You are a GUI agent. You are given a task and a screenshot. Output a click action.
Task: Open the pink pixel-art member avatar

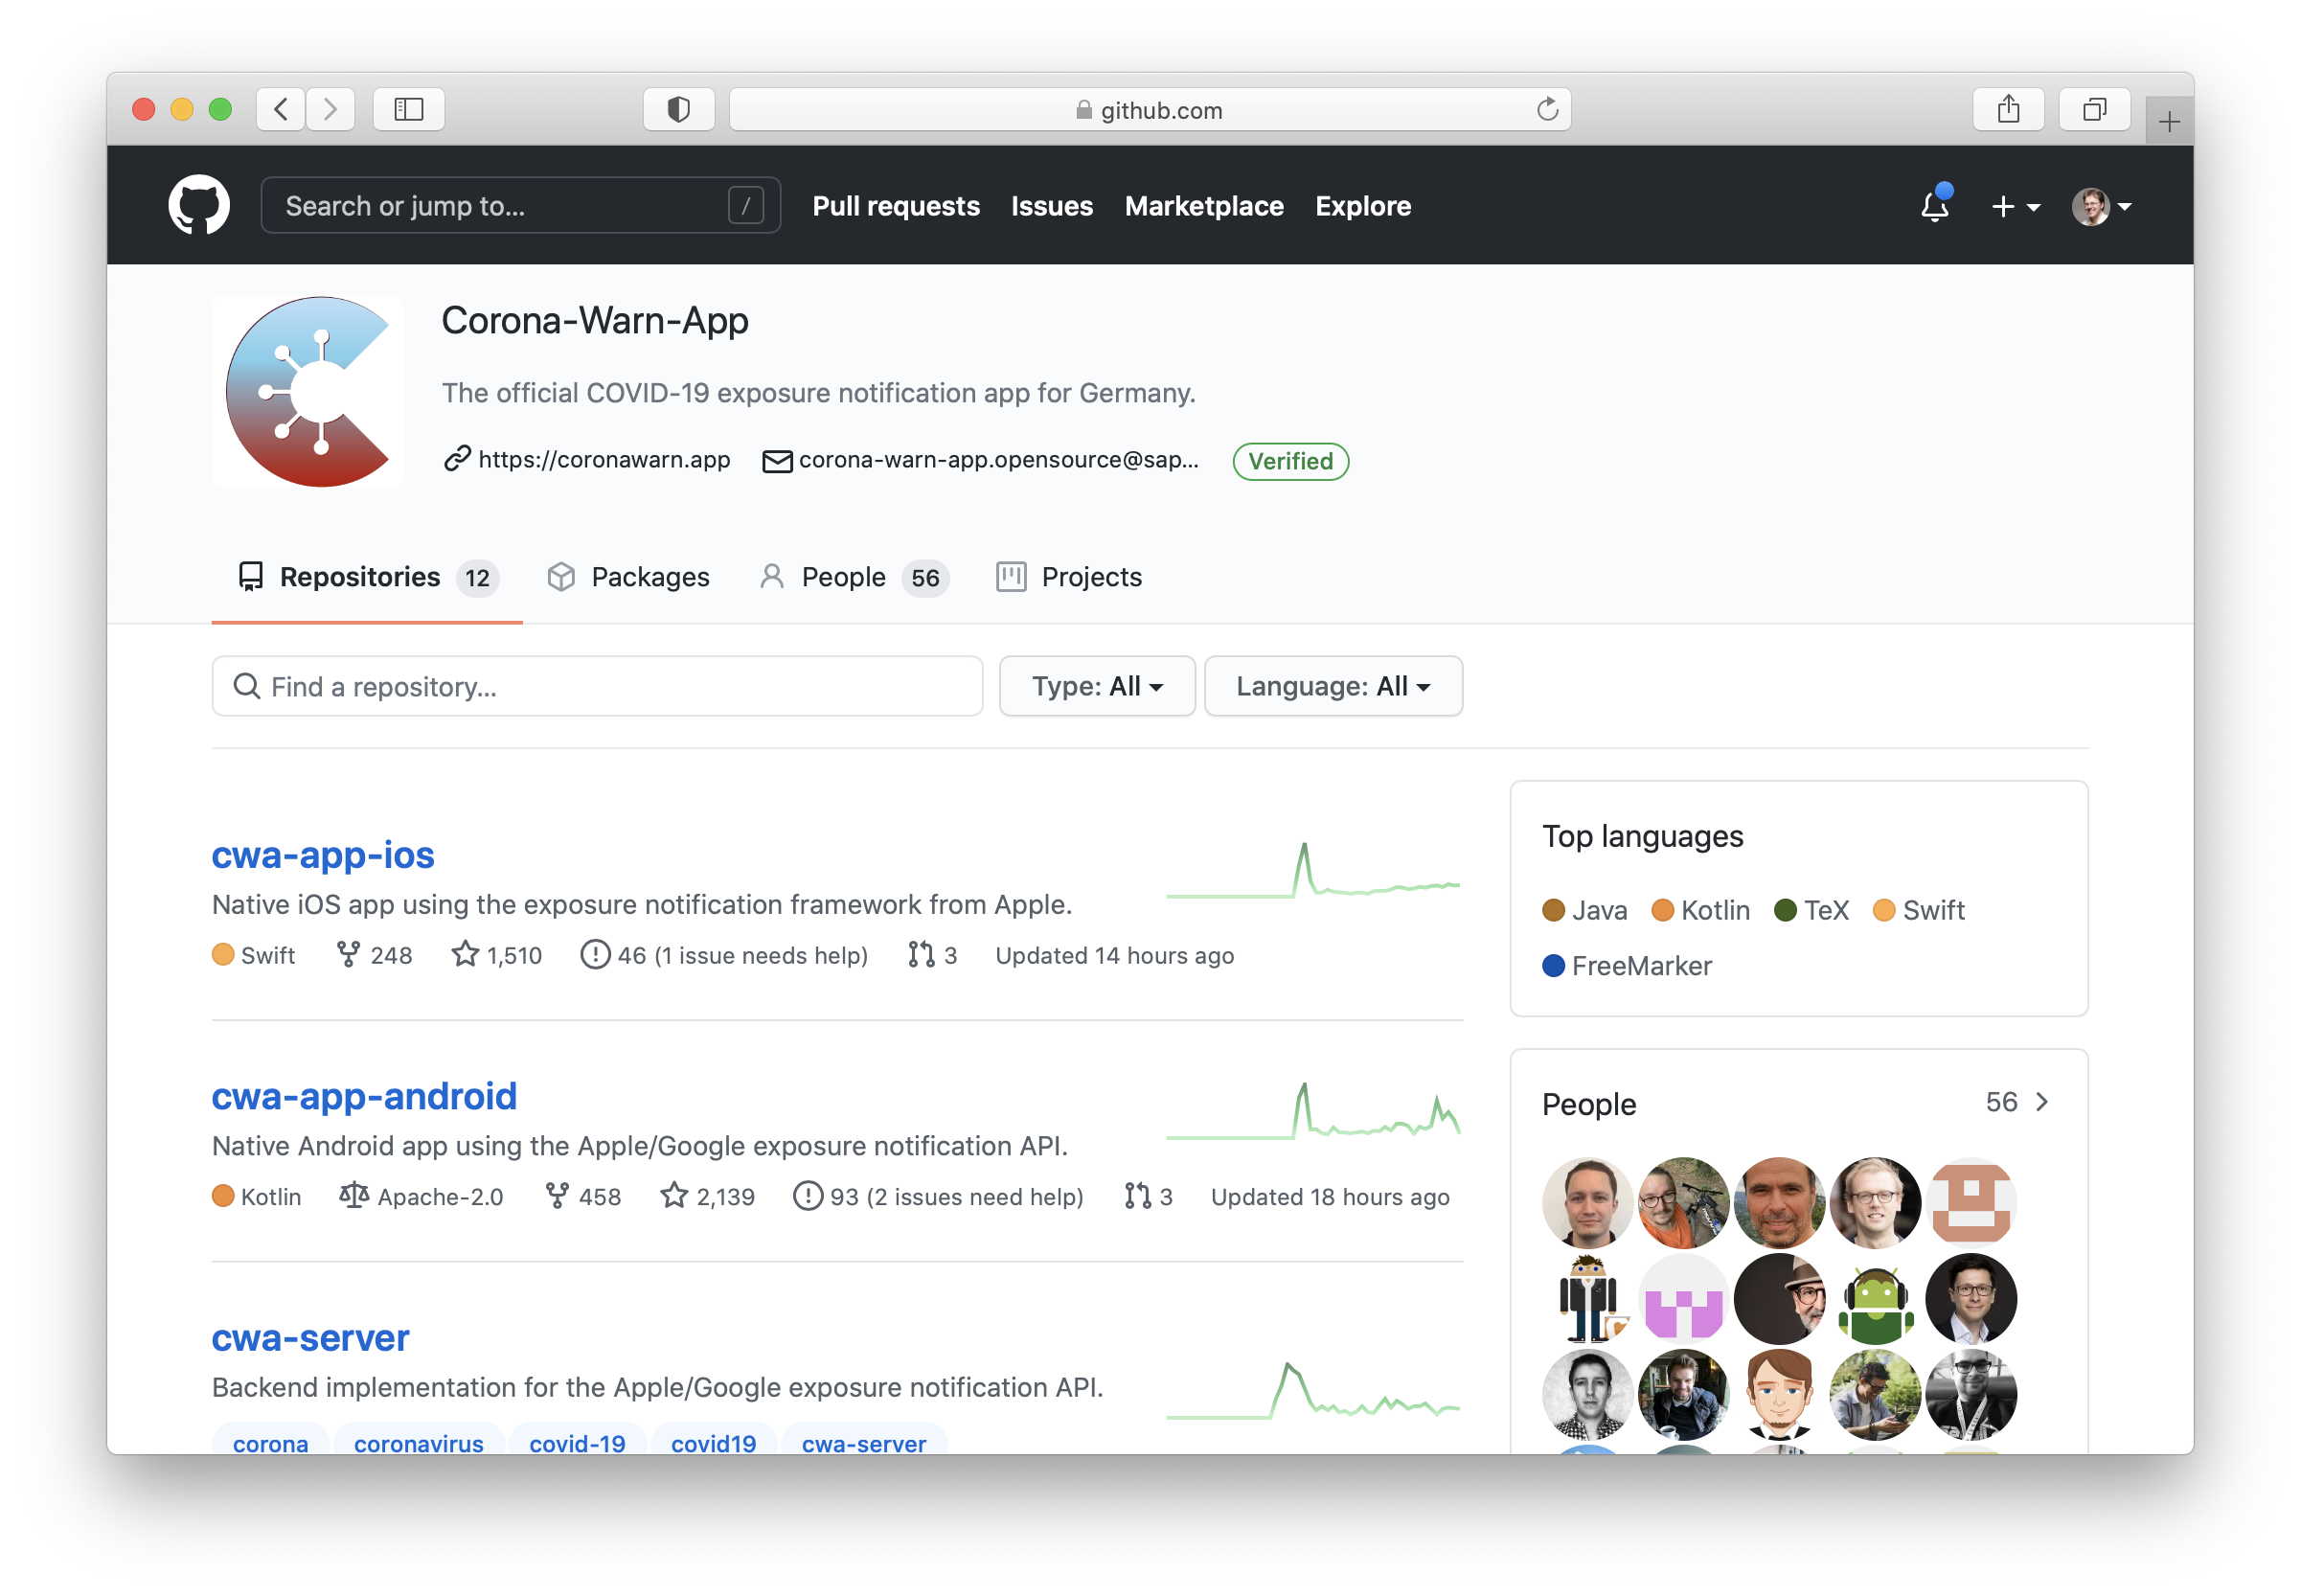point(1684,1299)
